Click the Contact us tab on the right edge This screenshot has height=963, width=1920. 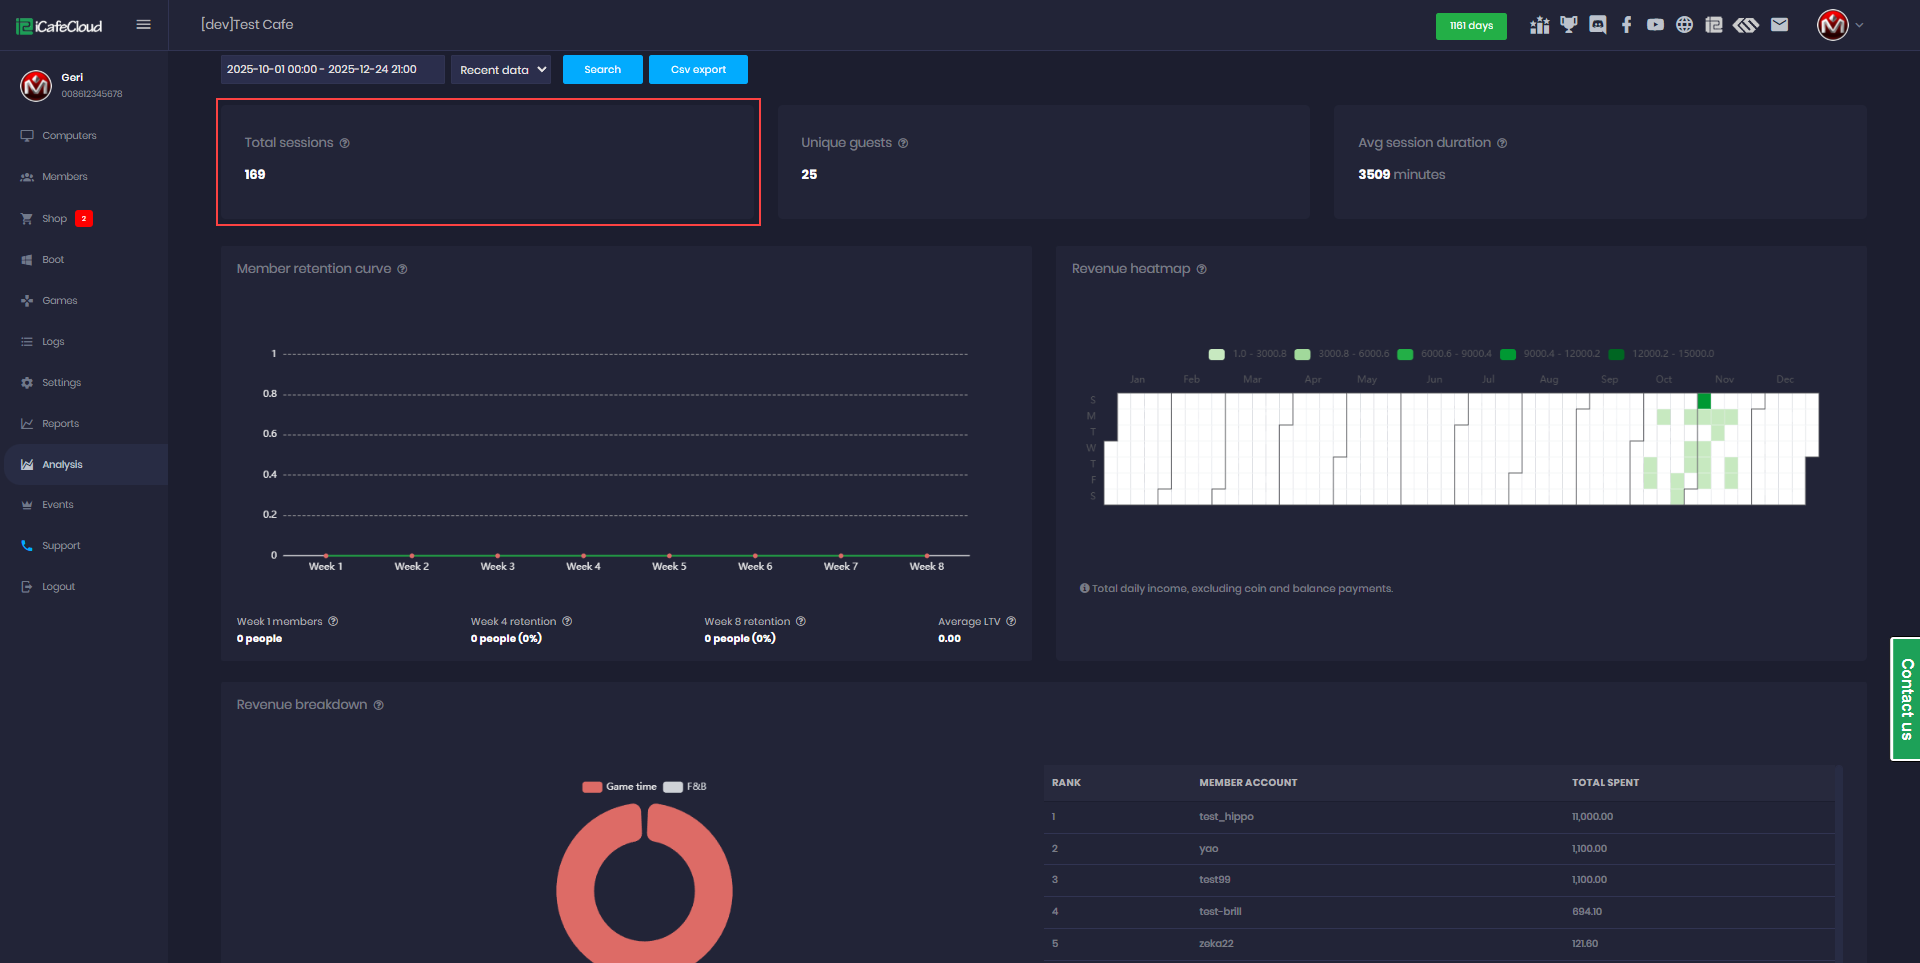tap(1906, 700)
